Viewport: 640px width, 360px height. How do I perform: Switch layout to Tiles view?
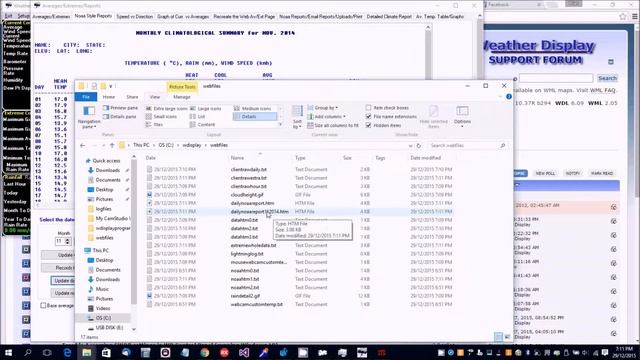(155, 124)
